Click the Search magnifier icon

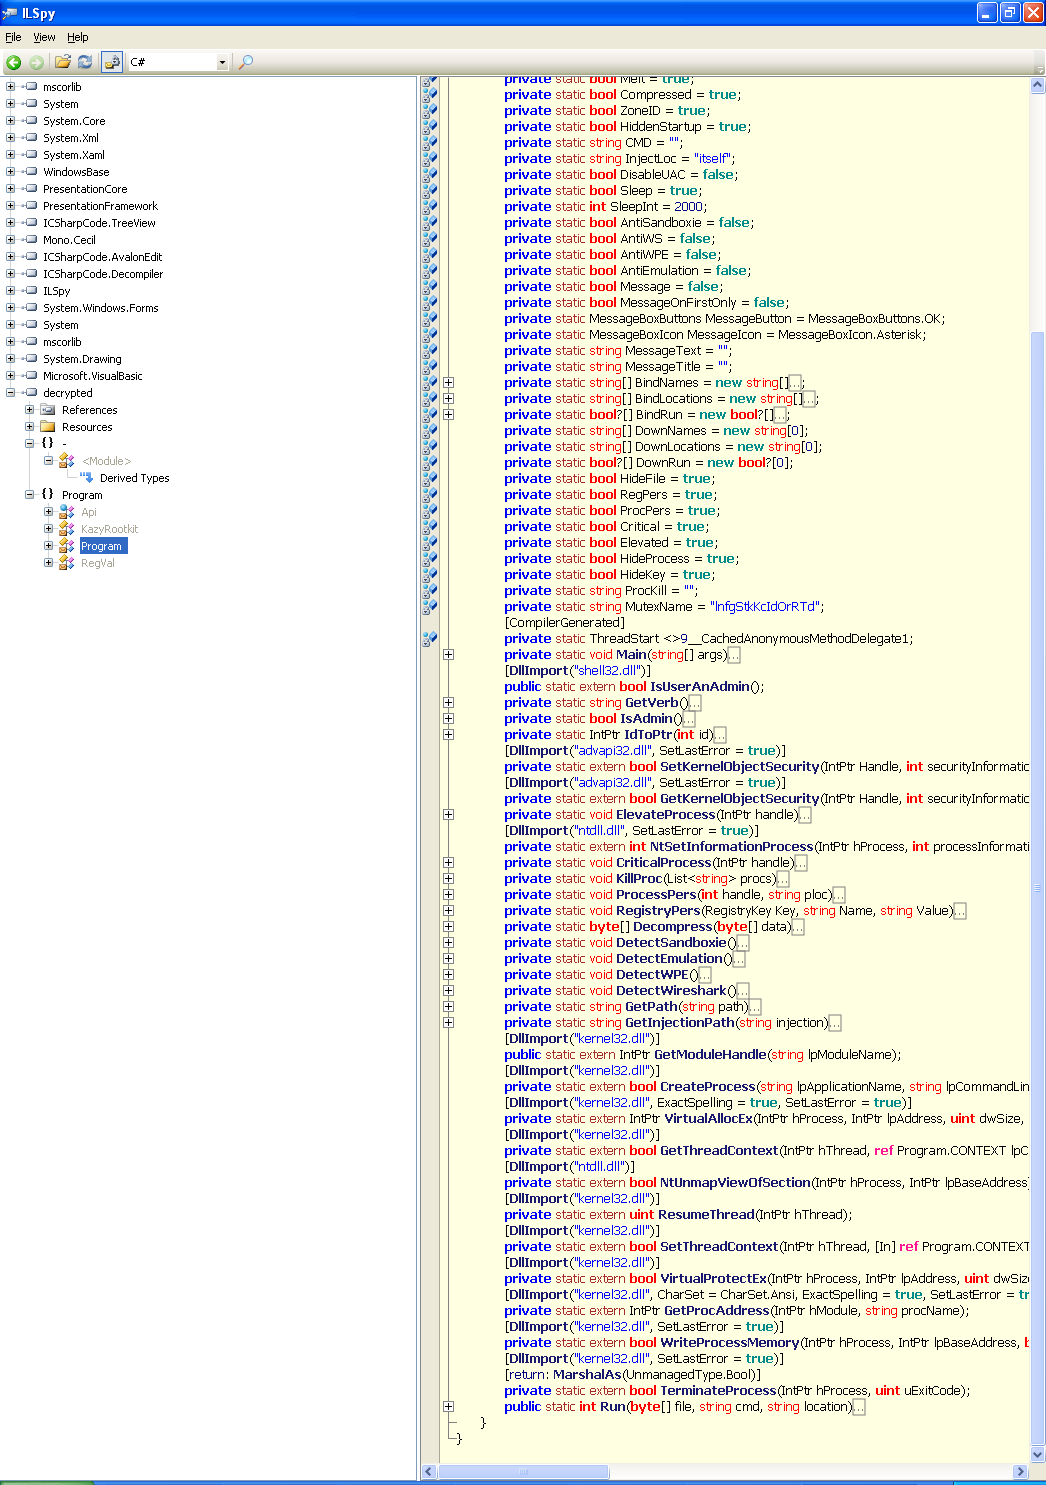pyautogui.click(x=246, y=62)
